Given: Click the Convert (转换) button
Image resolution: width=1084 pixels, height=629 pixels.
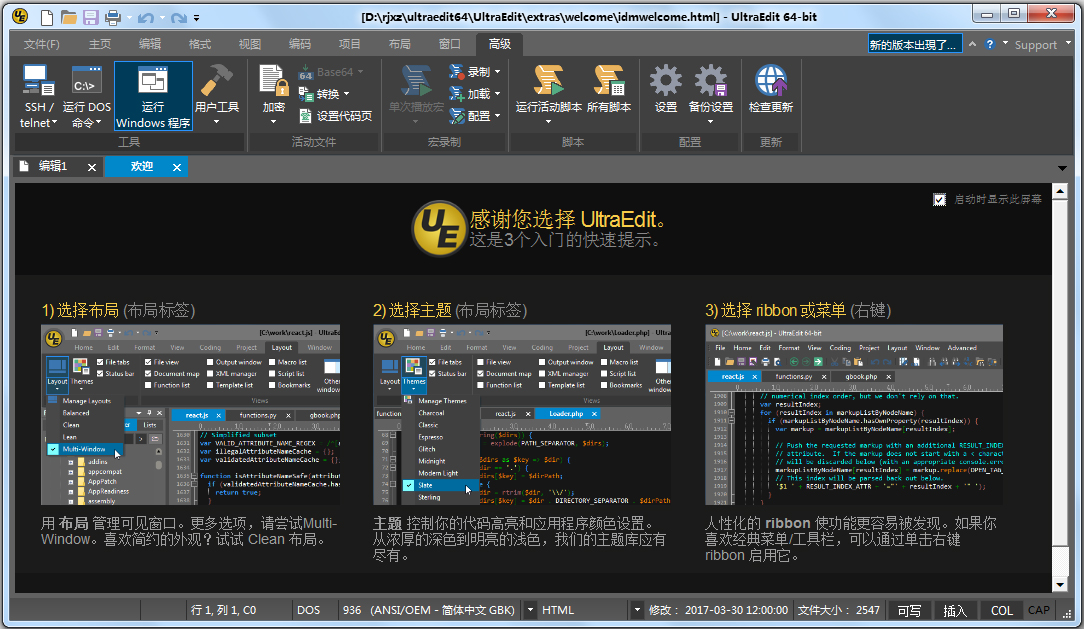Looking at the screenshot, I should (x=324, y=94).
